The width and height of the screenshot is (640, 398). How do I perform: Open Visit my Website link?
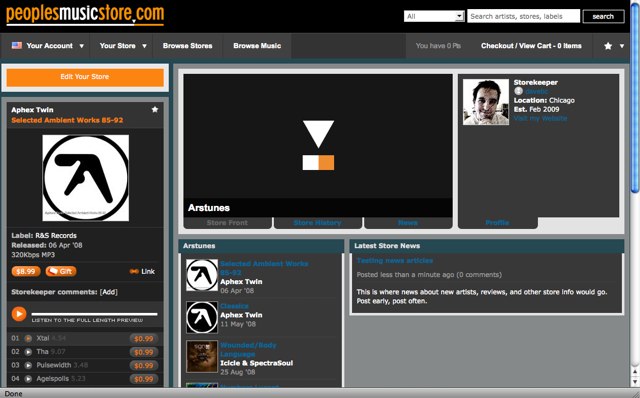tap(540, 118)
